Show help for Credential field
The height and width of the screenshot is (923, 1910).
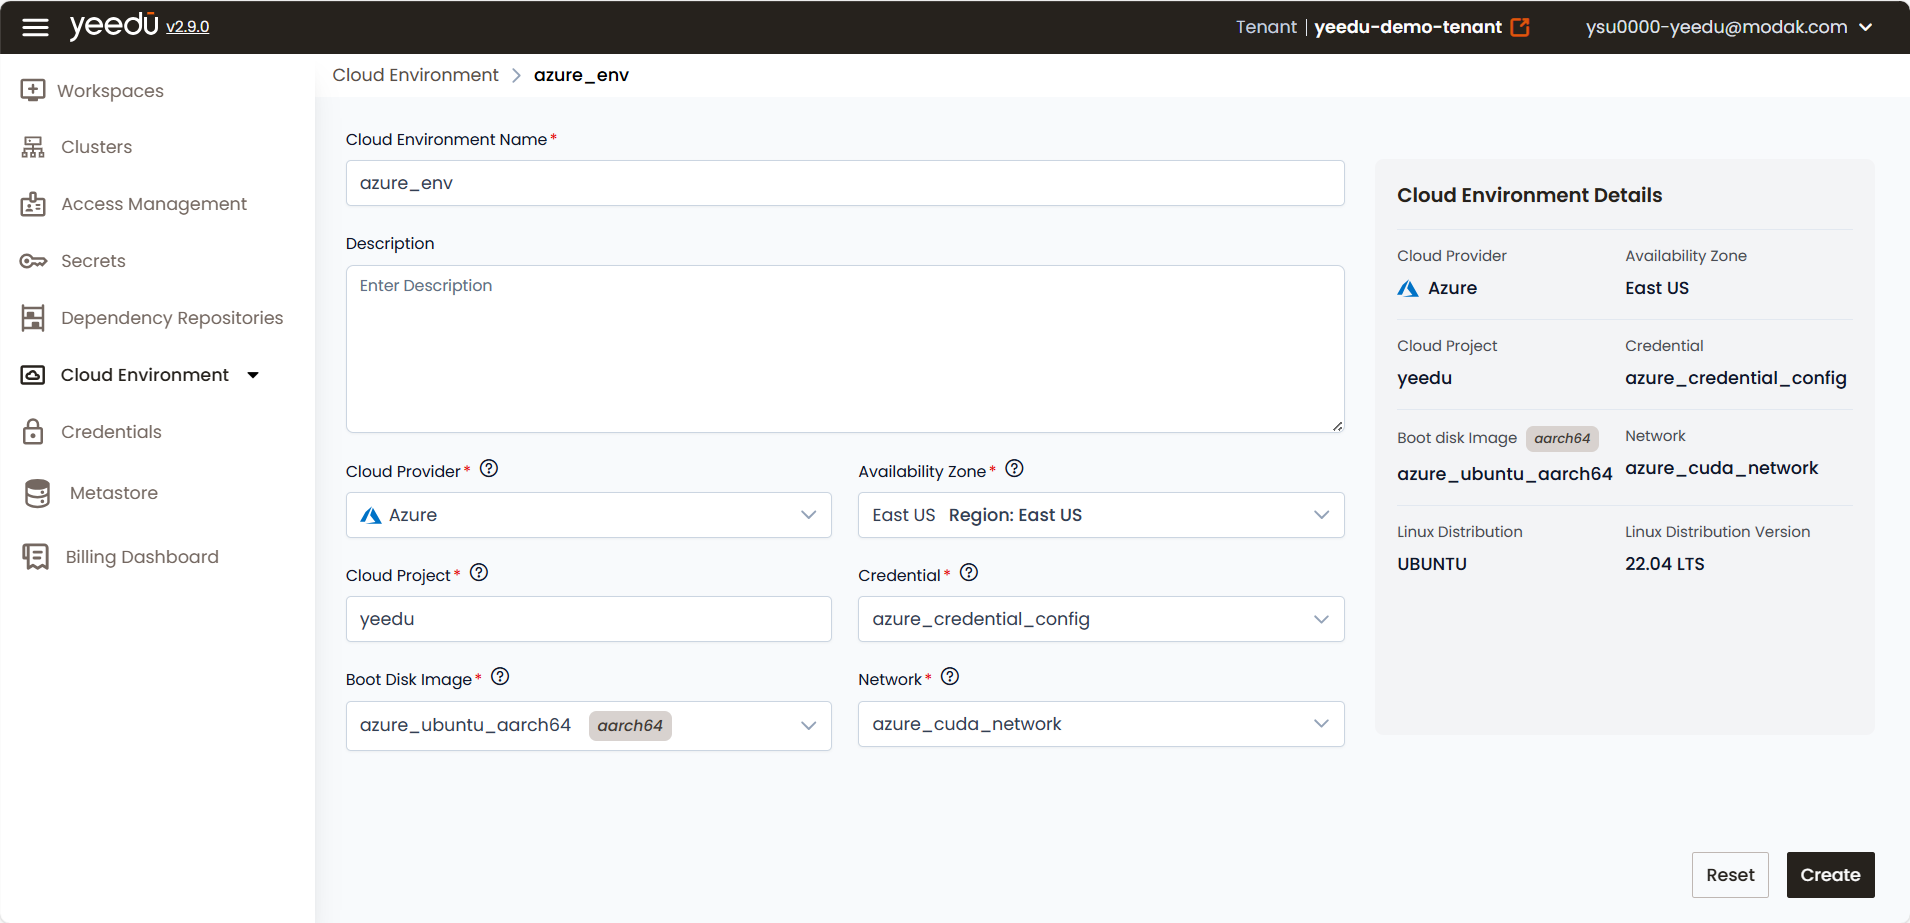(x=969, y=572)
